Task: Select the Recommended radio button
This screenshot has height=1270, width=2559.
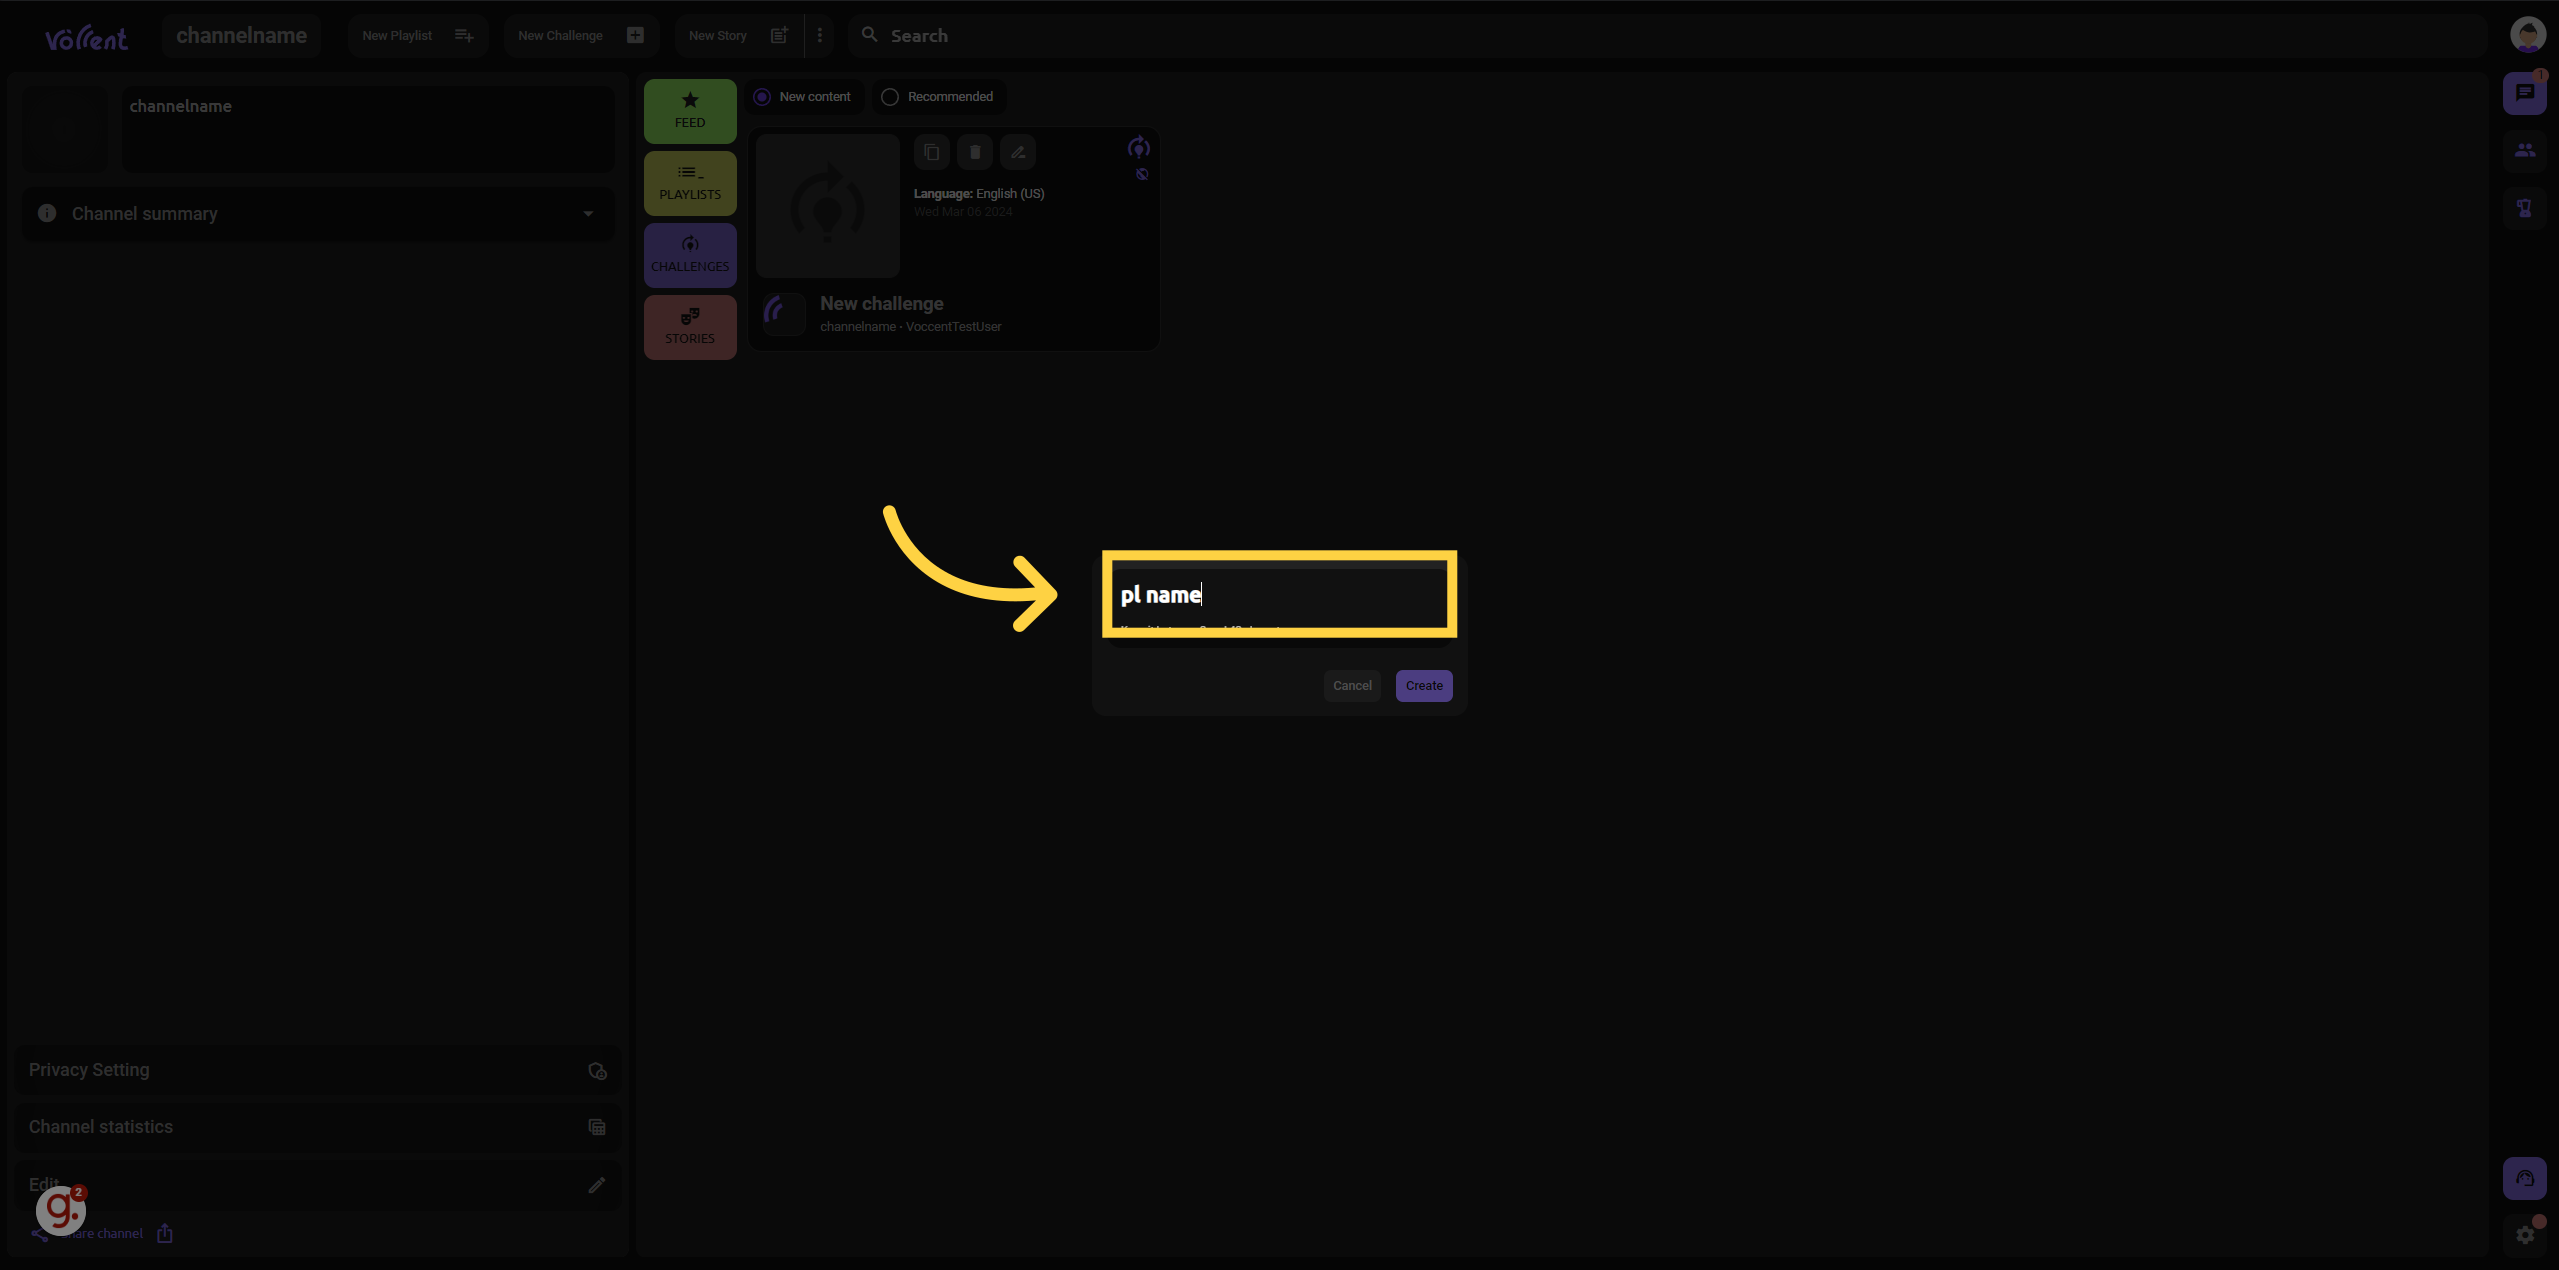Action: [x=889, y=98]
